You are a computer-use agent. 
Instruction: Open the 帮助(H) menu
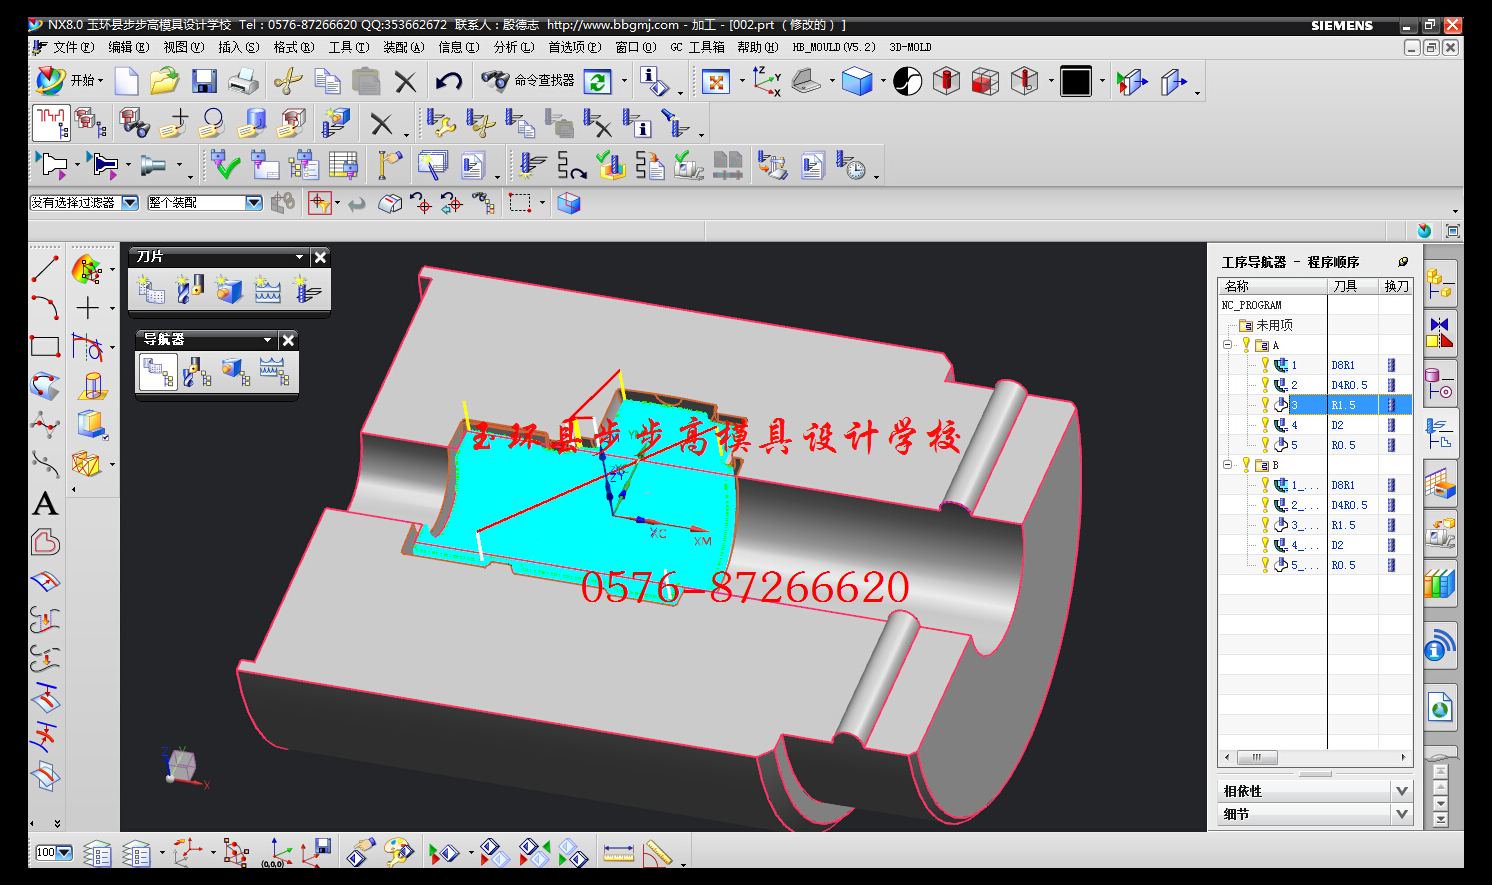point(757,47)
